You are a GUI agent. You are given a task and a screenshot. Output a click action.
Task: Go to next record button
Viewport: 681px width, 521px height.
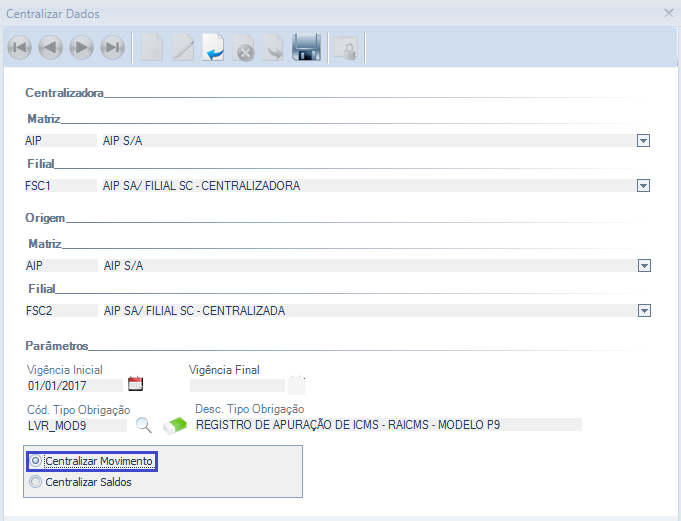[82, 47]
